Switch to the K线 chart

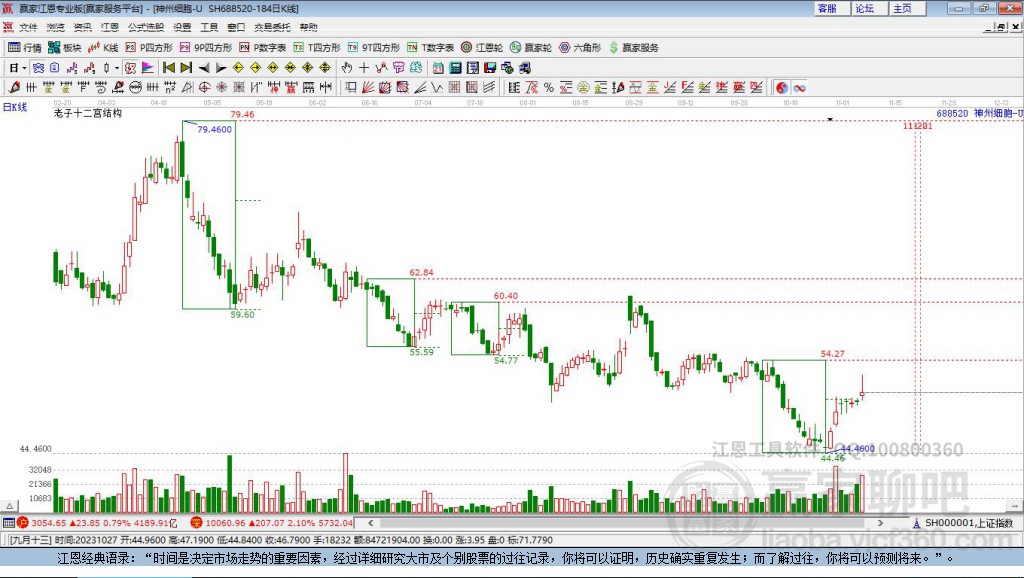[103, 48]
